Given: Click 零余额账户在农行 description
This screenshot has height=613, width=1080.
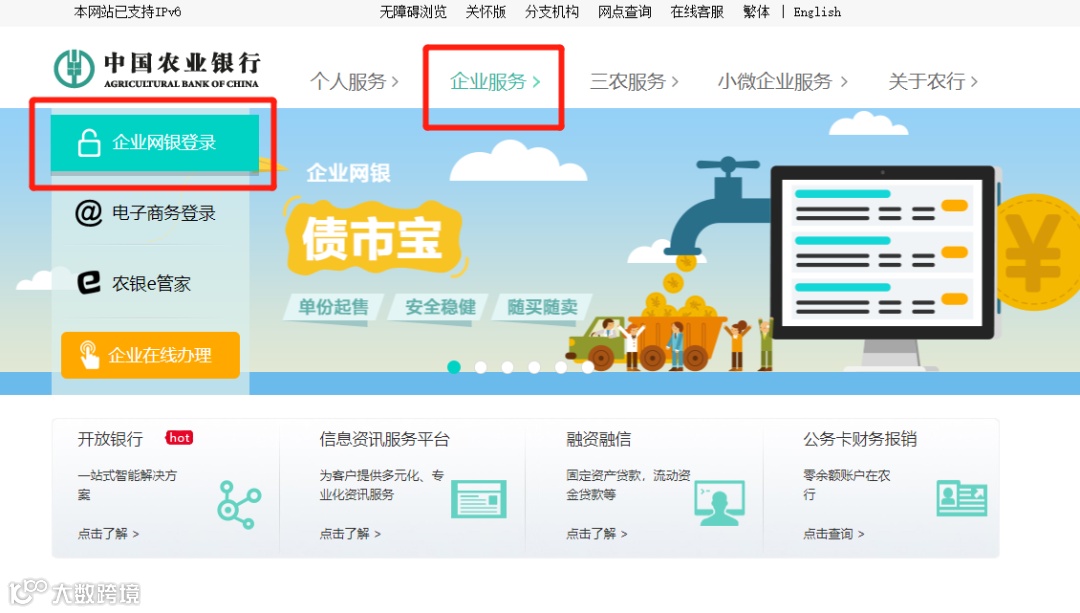Looking at the screenshot, I should [x=847, y=485].
